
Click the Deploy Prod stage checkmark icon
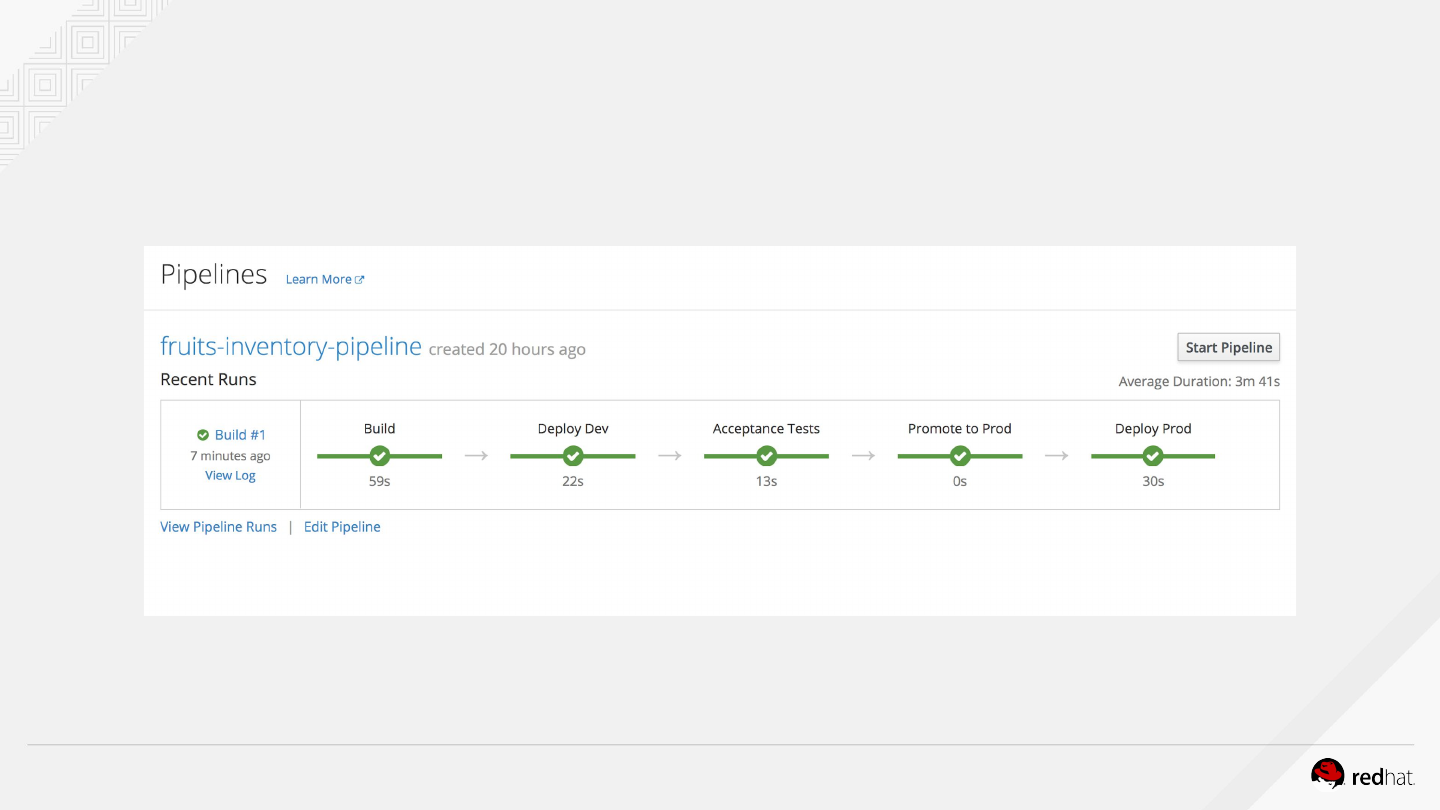click(1153, 456)
